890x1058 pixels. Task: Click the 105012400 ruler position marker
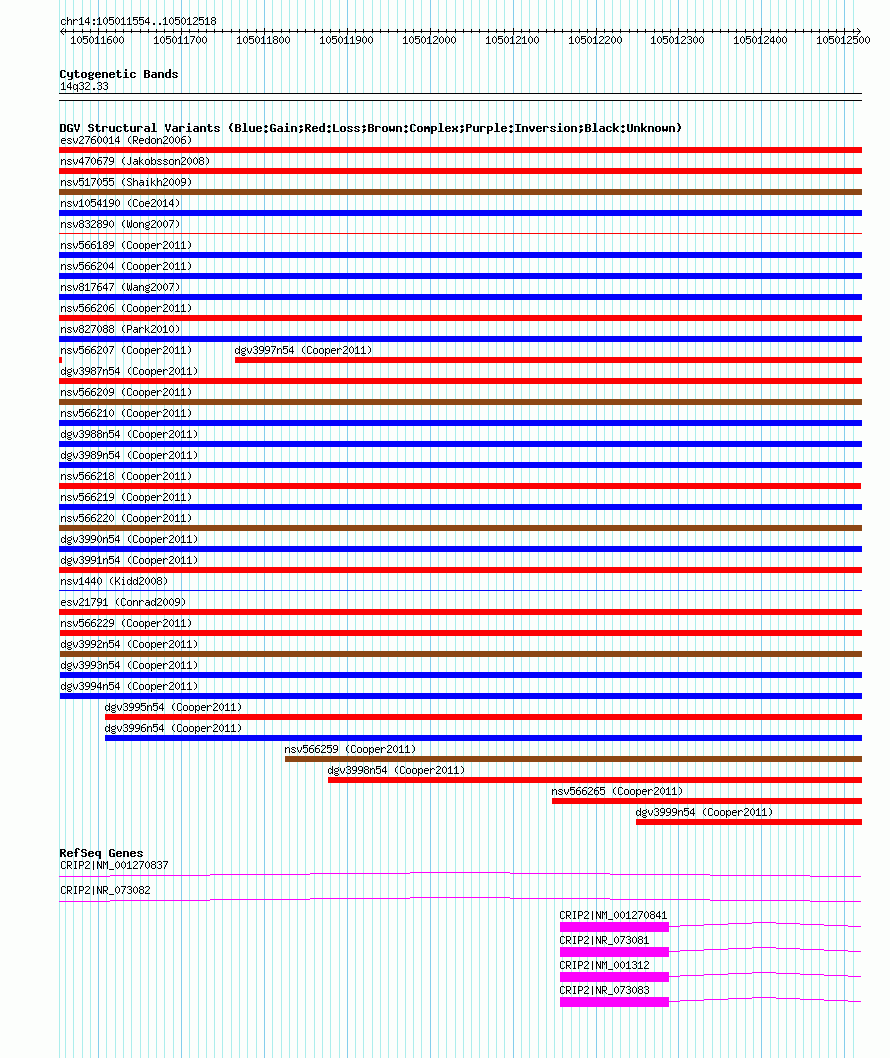pos(760,40)
